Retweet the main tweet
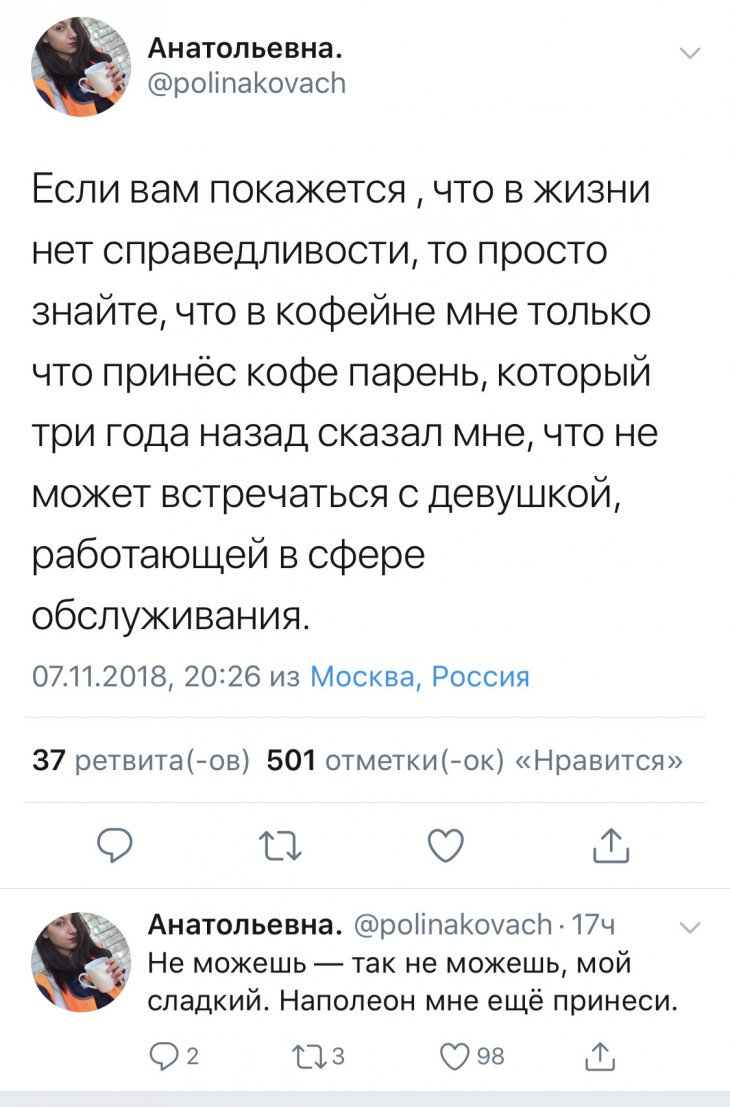The width and height of the screenshot is (730, 1107). tap(281, 845)
